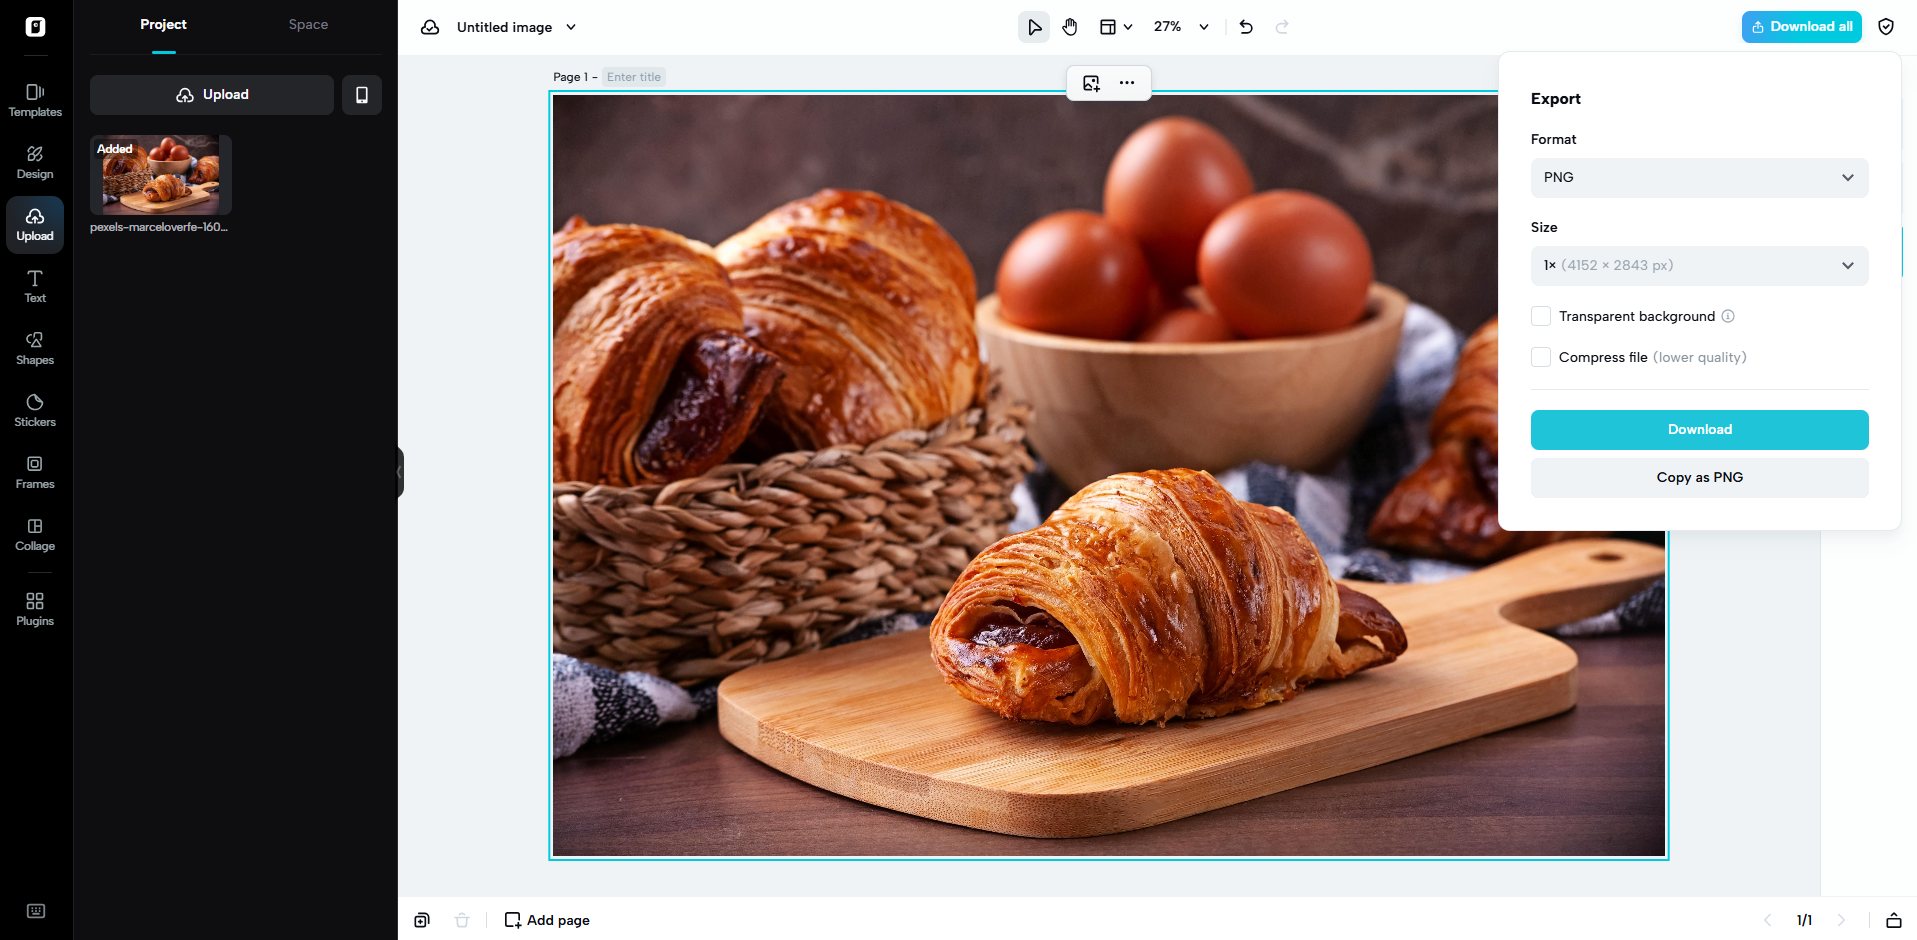Enable Transparent background checkbox

(1541, 316)
